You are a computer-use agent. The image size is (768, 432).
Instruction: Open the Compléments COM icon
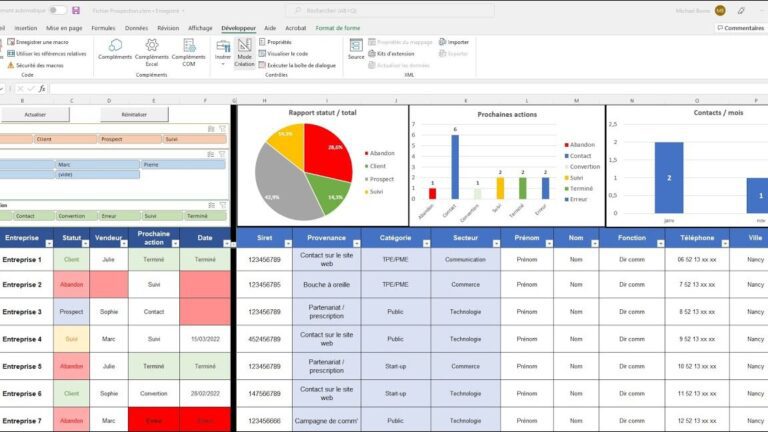189,46
